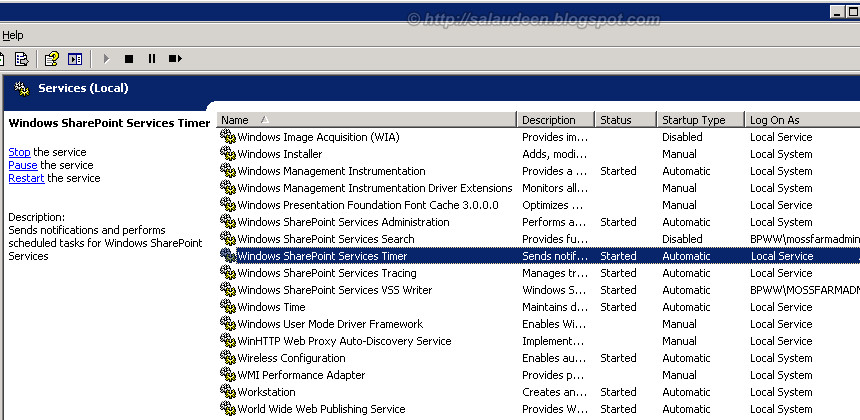Click the gear icon for SharePoint Services Timer

(228, 256)
